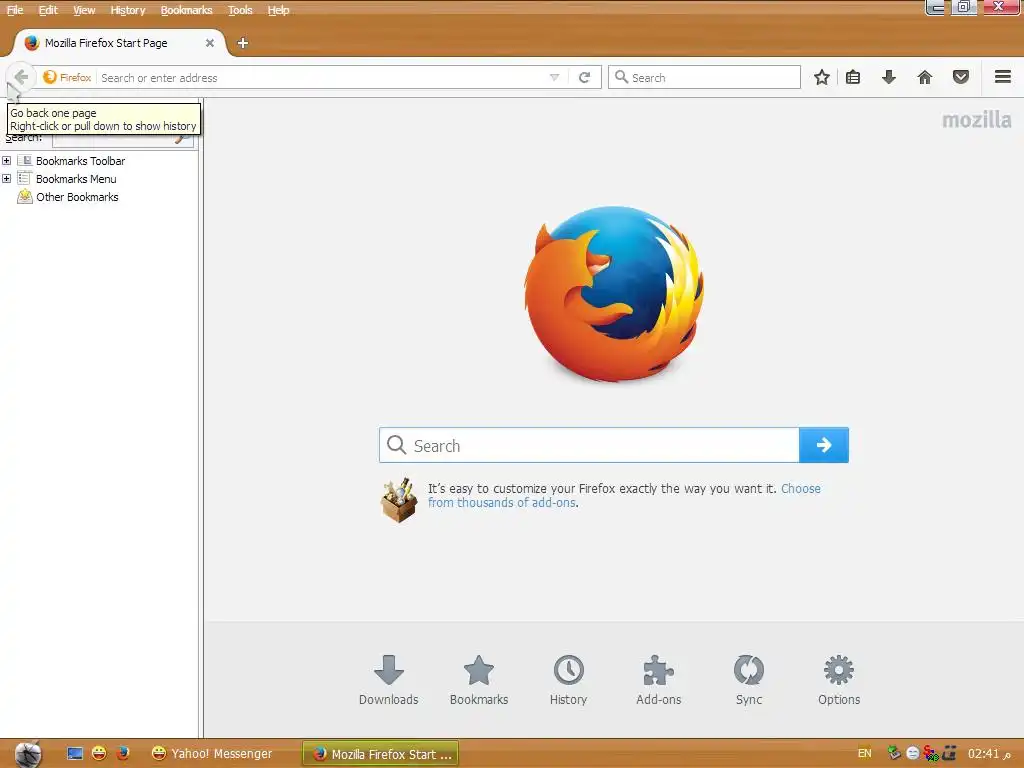The image size is (1024, 768).
Task: Click the sidebar bookmarks search field
Action: [x=123, y=140]
